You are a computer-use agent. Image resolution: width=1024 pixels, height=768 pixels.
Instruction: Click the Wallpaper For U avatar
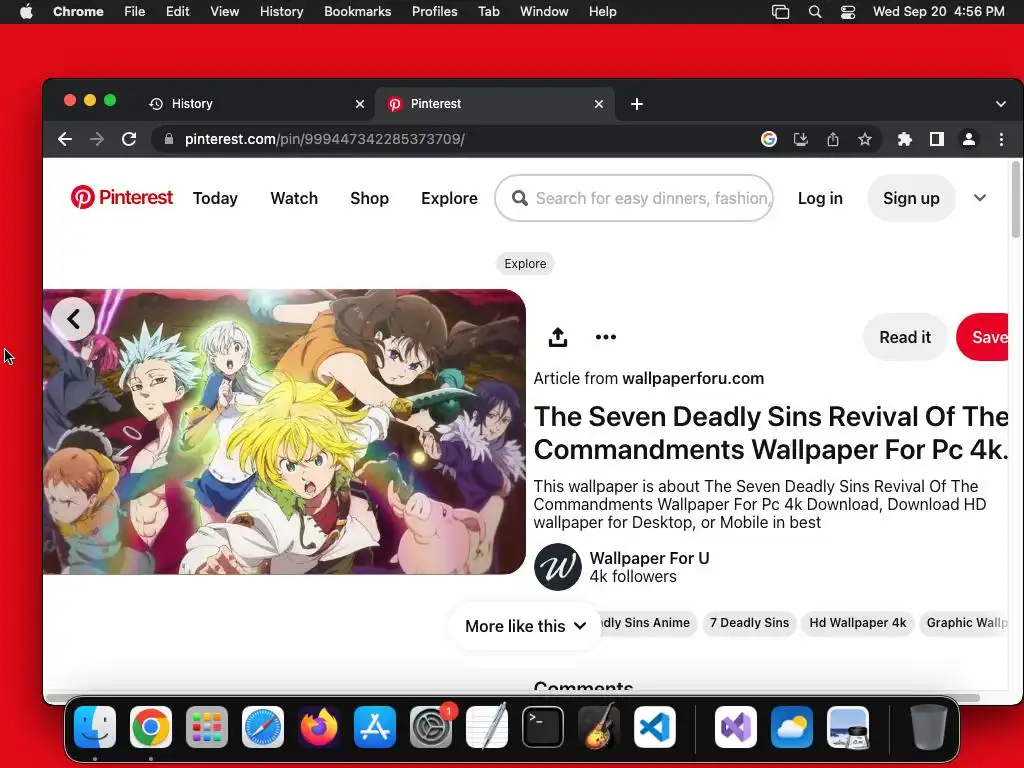point(558,567)
